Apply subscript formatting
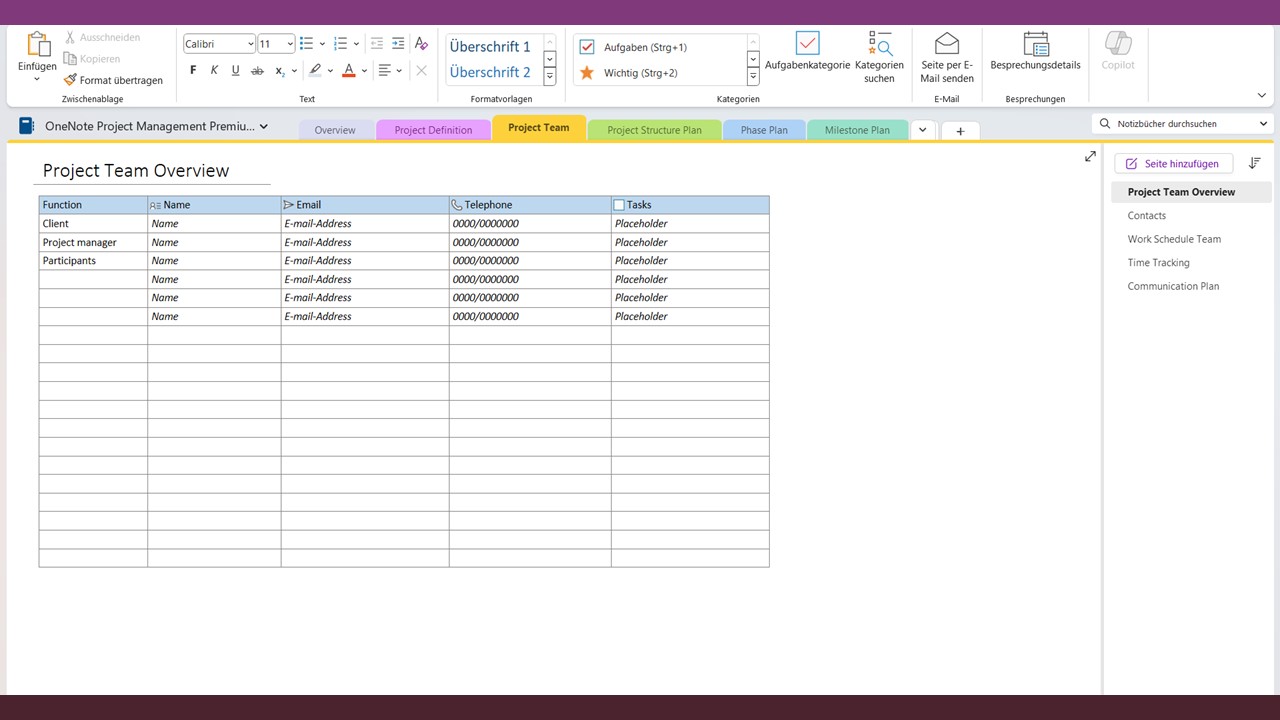The width and height of the screenshot is (1280, 720). (x=280, y=71)
